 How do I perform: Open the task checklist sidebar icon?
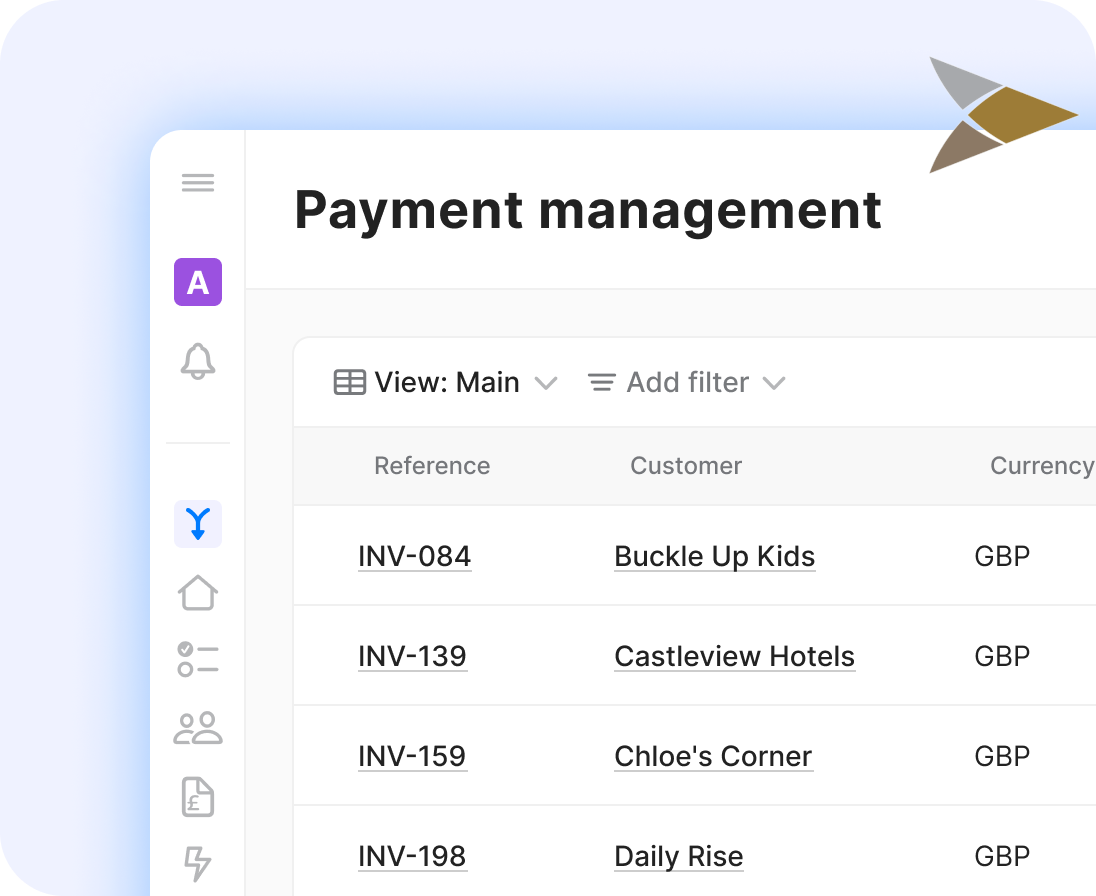[x=198, y=660]
